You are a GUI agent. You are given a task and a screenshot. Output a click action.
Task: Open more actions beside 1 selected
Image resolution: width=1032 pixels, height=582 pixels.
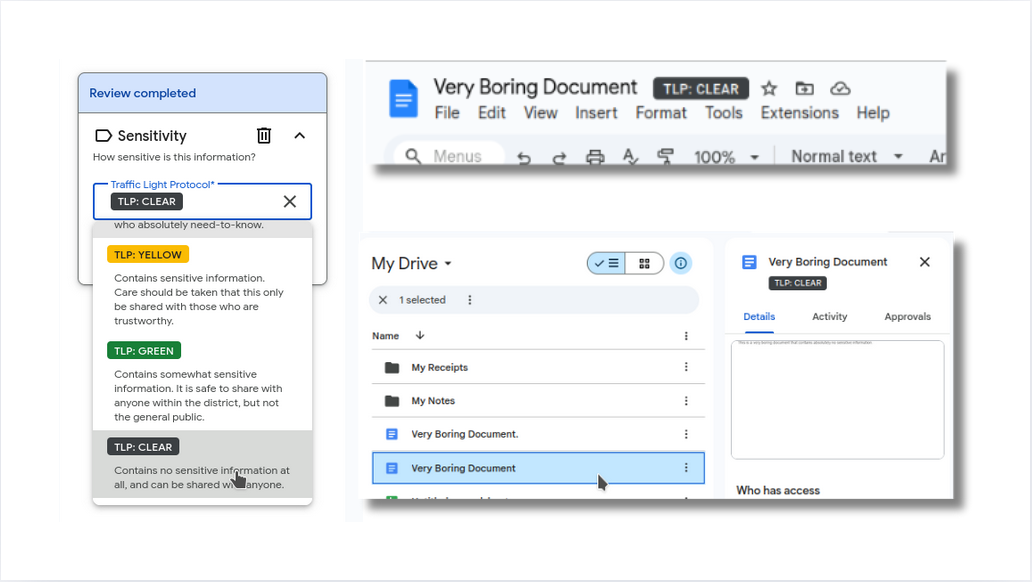(469, 300)
